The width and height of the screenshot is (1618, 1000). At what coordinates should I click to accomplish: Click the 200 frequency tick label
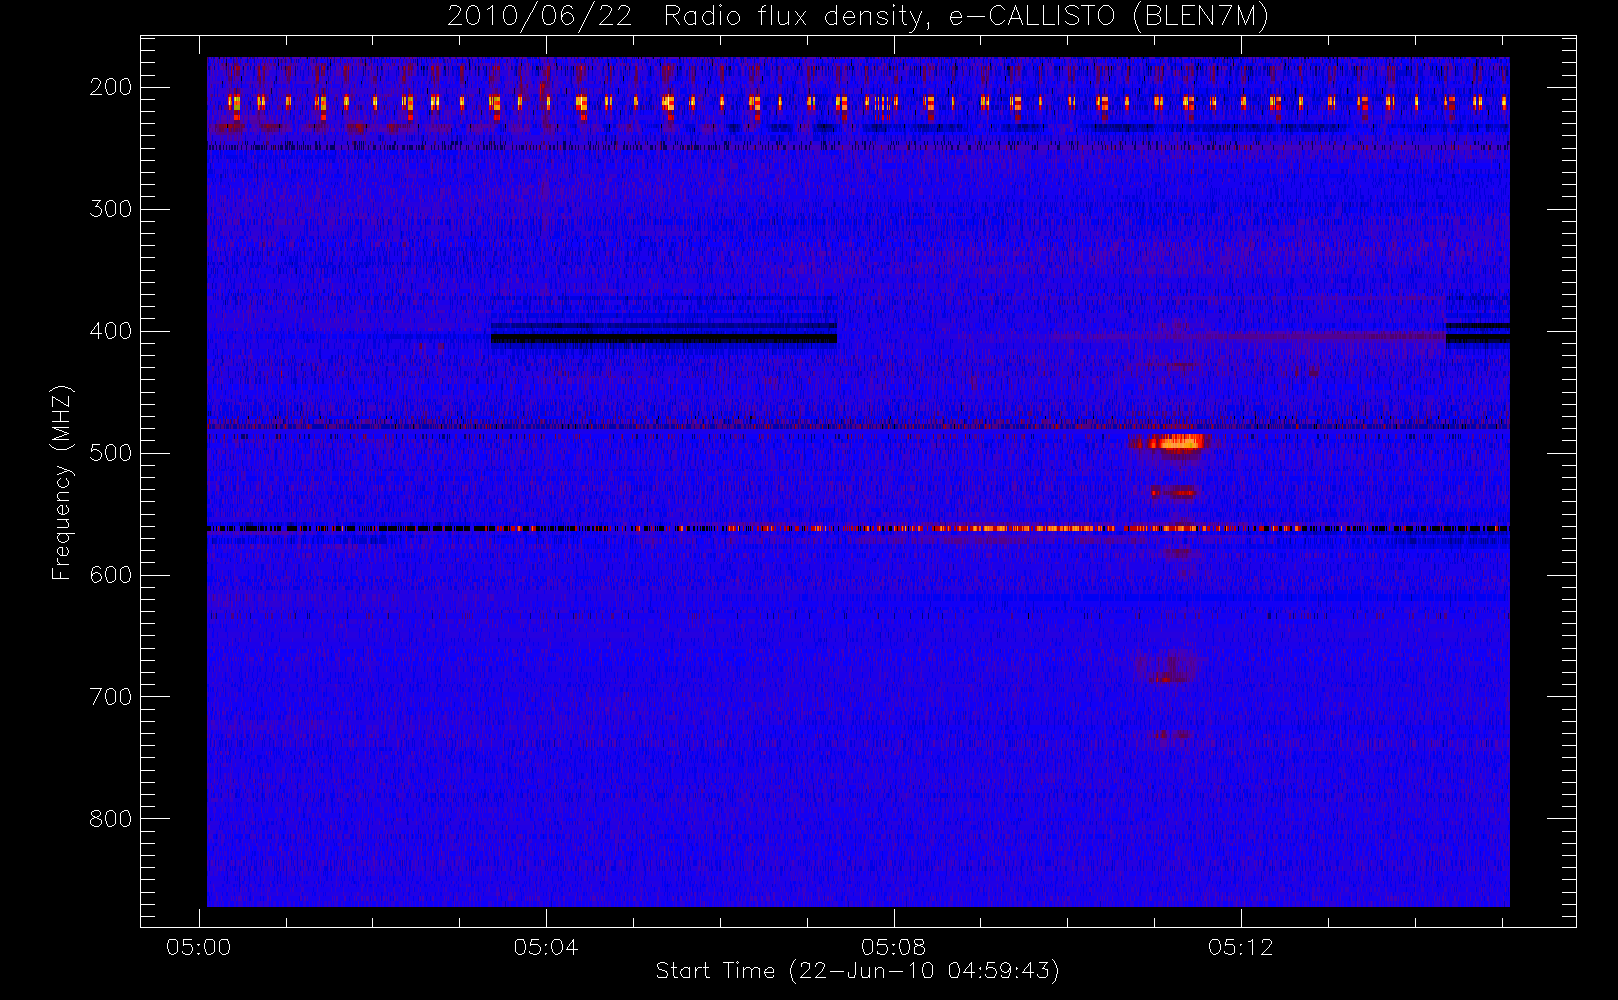pos(110,87)
